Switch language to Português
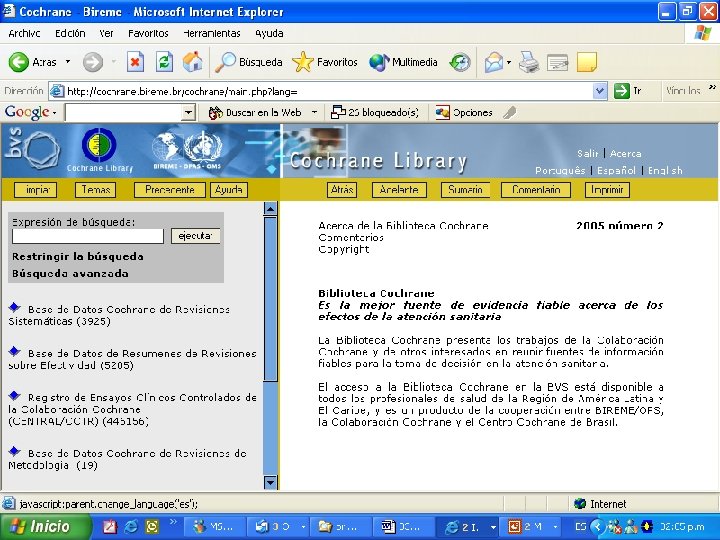The image size is (720, 540). (x=560, y=170)
